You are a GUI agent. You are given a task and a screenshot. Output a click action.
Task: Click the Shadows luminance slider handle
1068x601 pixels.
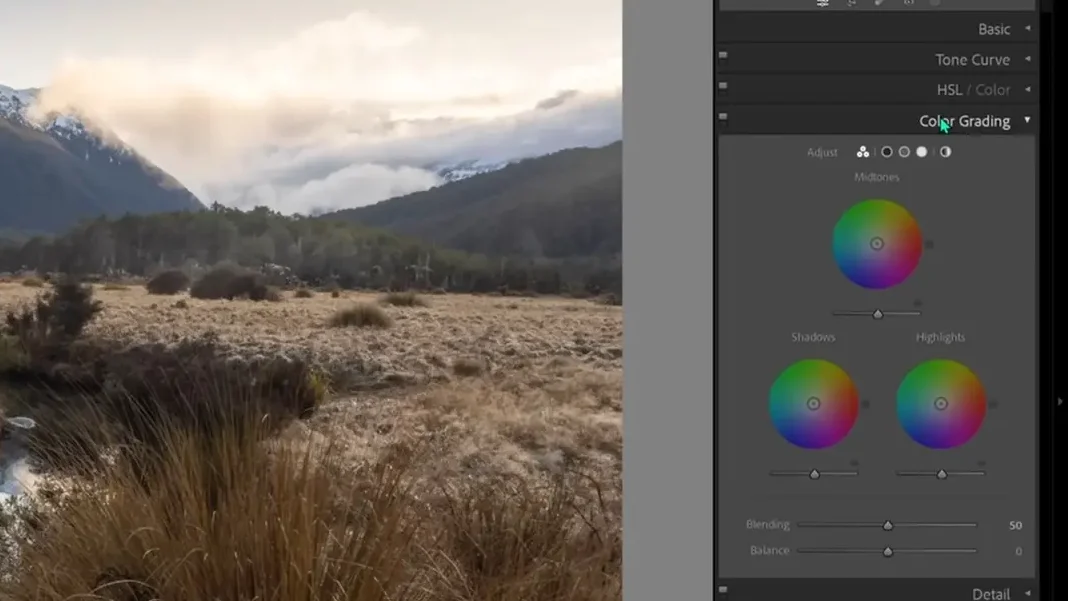coord(815,474)
